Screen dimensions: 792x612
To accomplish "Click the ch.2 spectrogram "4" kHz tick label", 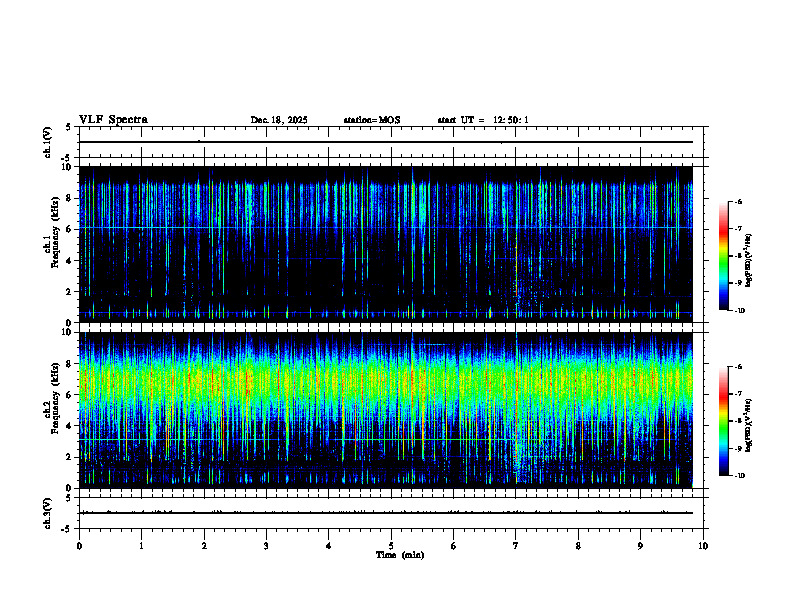I will (x=70, y=426).
